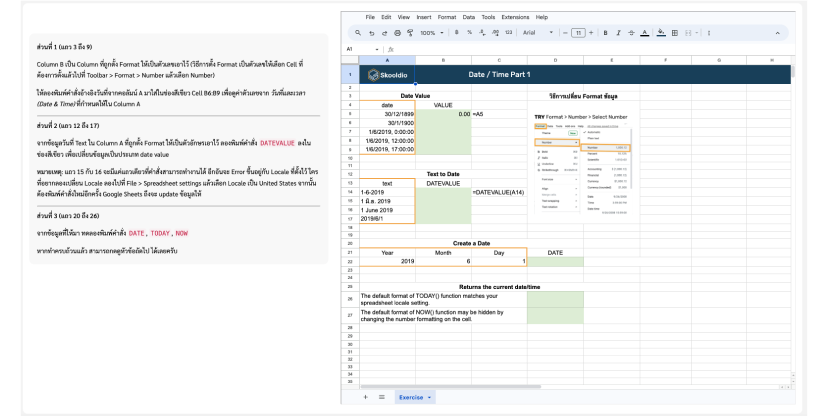Open the more toolbar options icon
827x416 pixels.
click(709, 33)
